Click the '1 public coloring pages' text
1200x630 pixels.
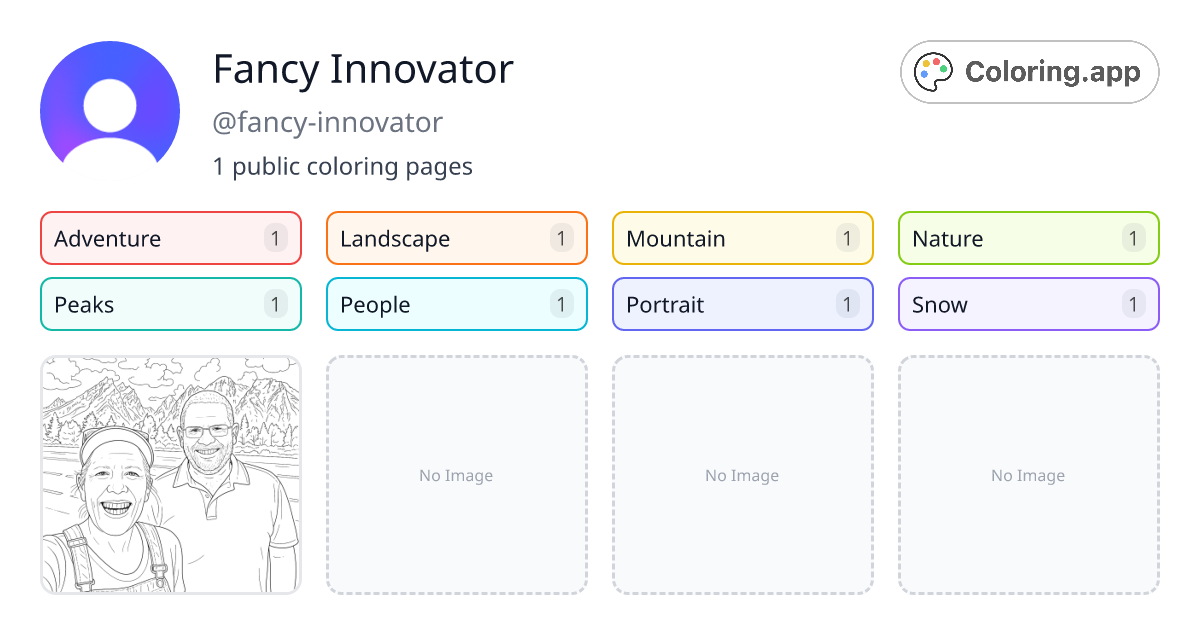tap(343, 166)
